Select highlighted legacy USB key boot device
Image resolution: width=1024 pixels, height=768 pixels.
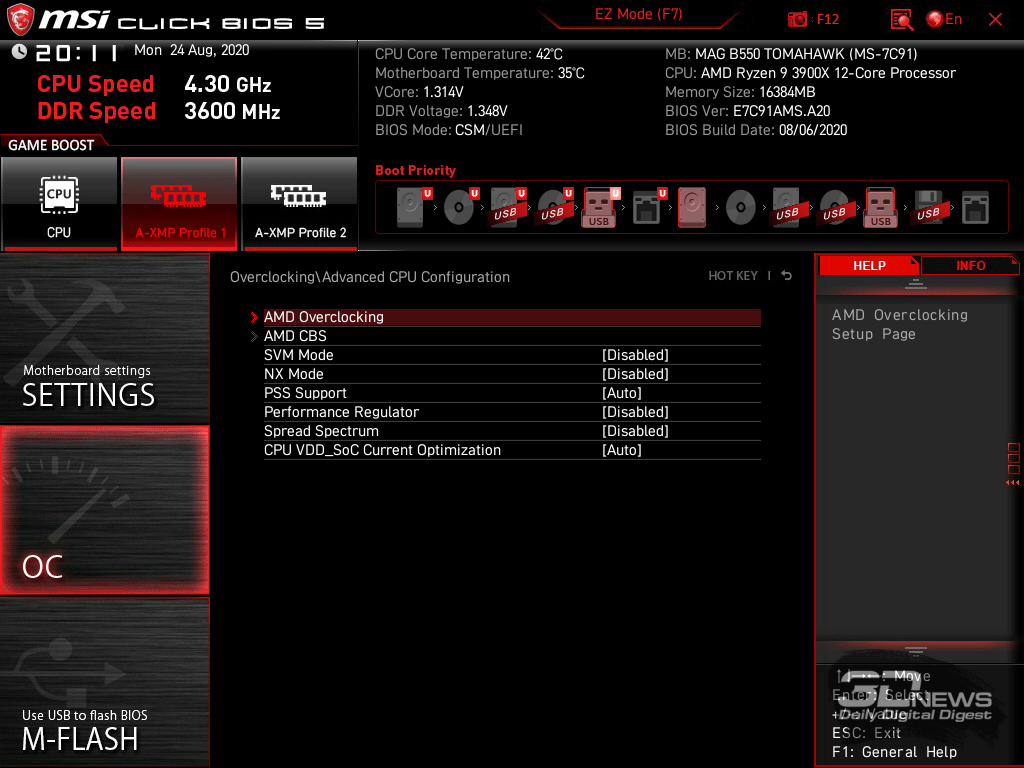click(x=881, y=207)
